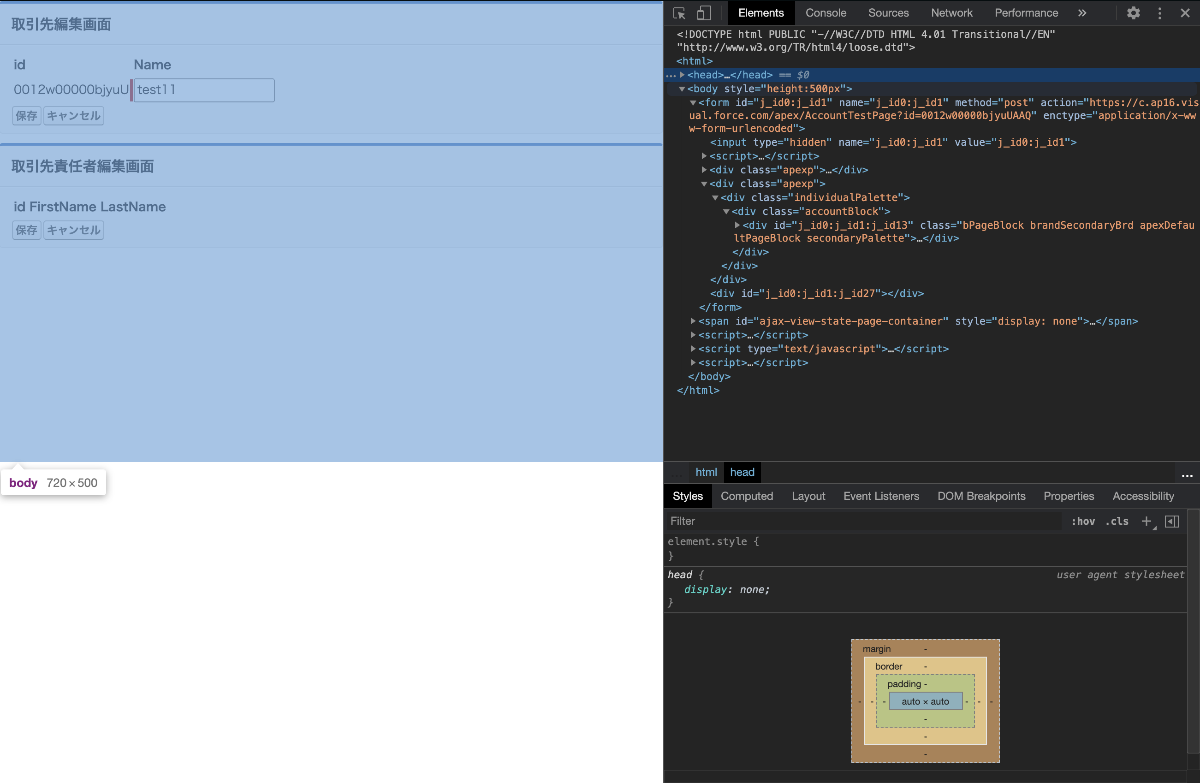Open the Event Listeners sub-tab
Image resolution: width=1200 pixels, height=783 pixels.
(881, 496)
